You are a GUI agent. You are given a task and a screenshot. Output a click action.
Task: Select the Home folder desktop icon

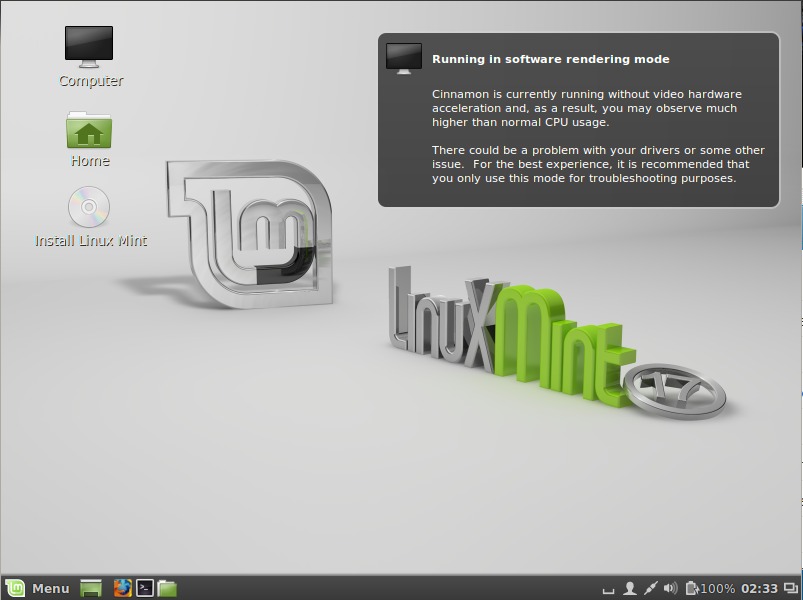[90, 139]
